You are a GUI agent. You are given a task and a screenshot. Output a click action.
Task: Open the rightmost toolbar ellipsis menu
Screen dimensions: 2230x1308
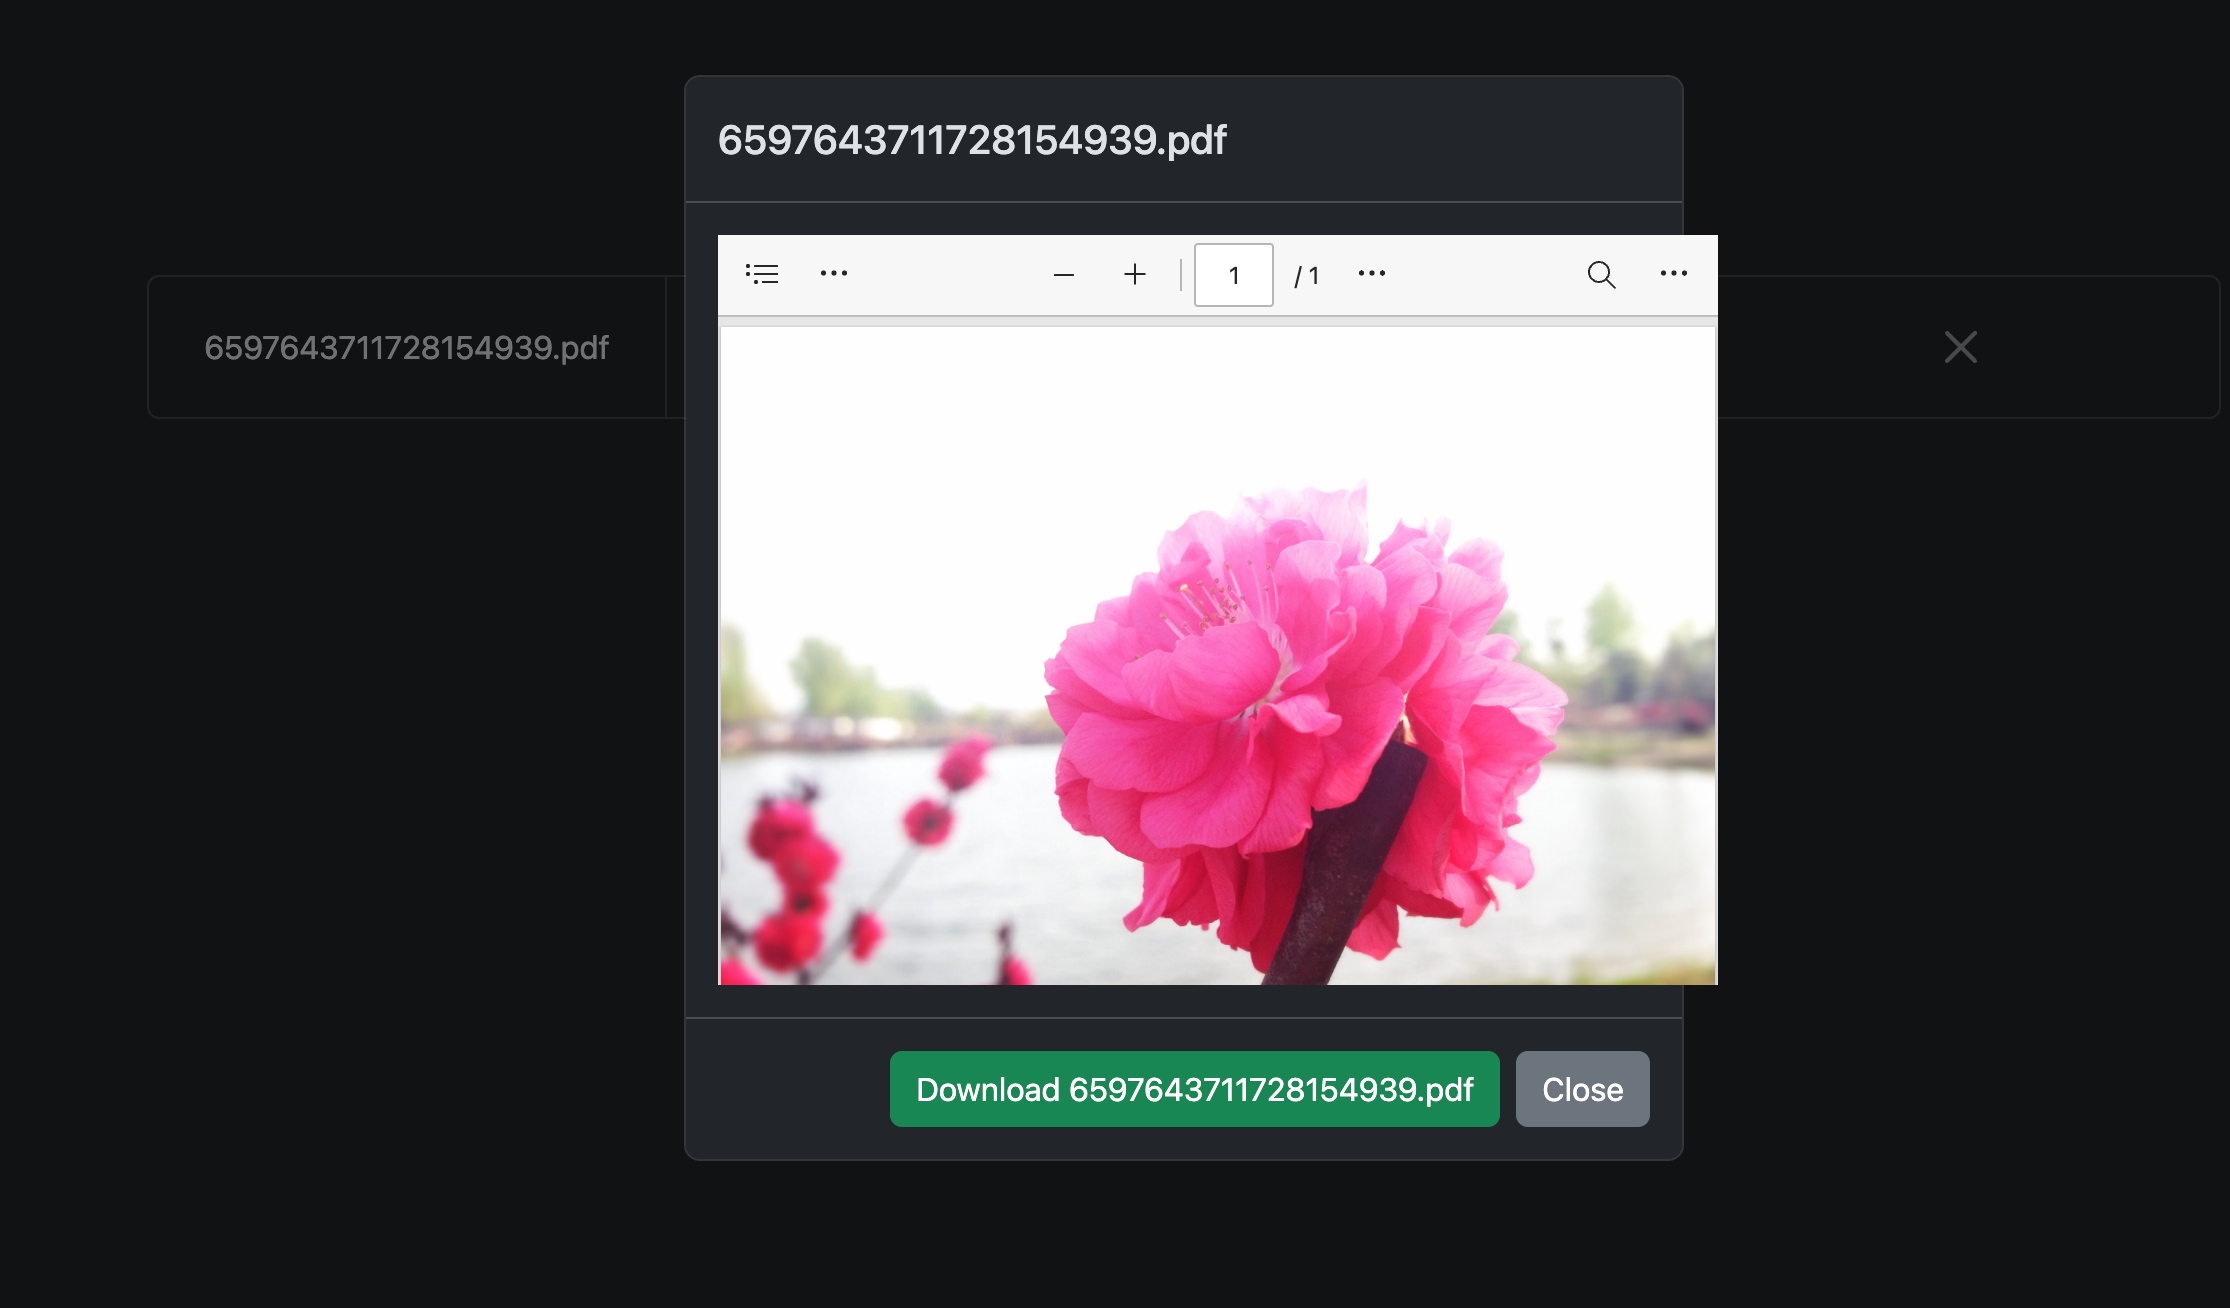tap(1674, 273)
